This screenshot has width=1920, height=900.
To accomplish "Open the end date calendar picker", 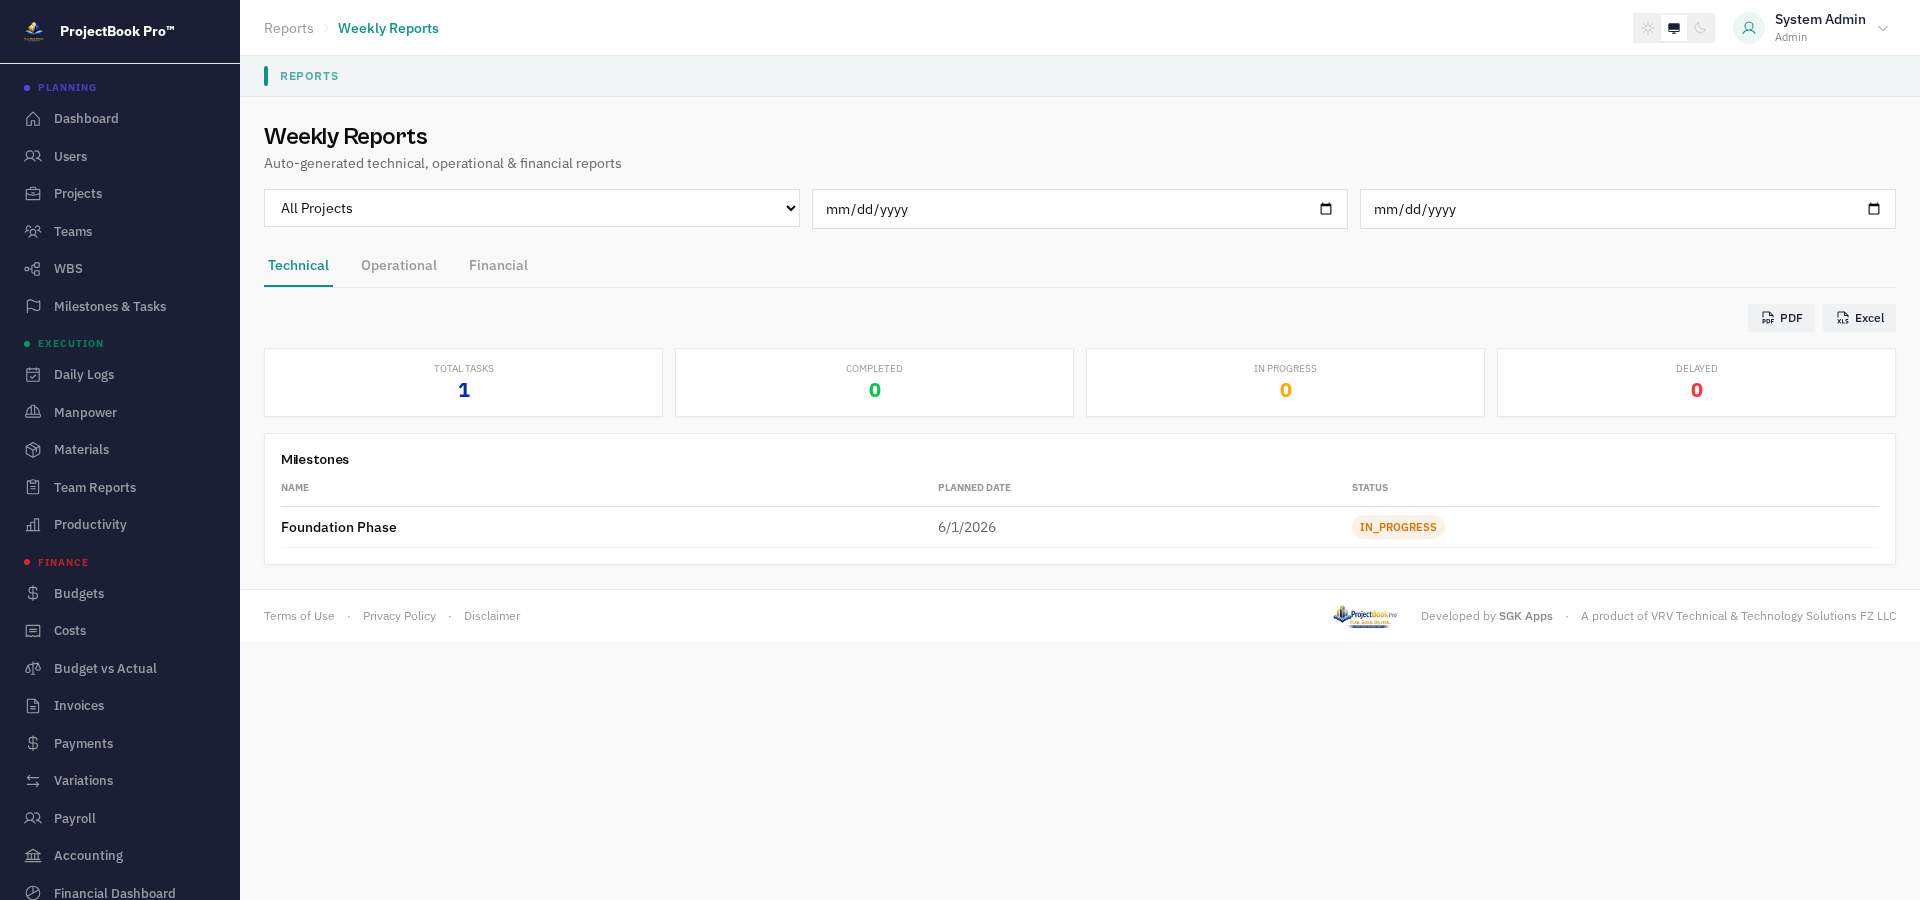I will coord(1874,209).
